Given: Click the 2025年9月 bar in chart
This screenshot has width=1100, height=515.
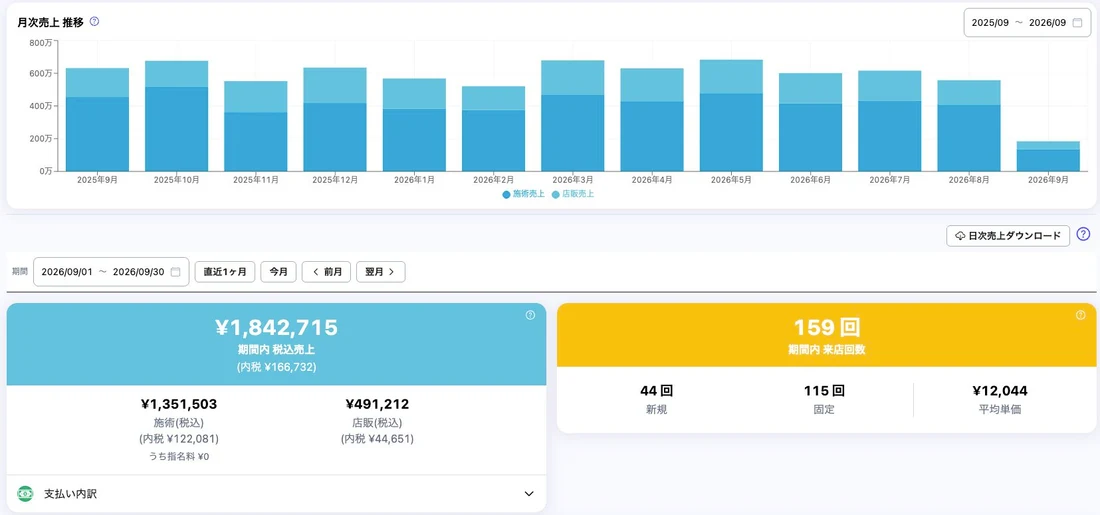Looking at the screenshot, I should click(97, 119).
